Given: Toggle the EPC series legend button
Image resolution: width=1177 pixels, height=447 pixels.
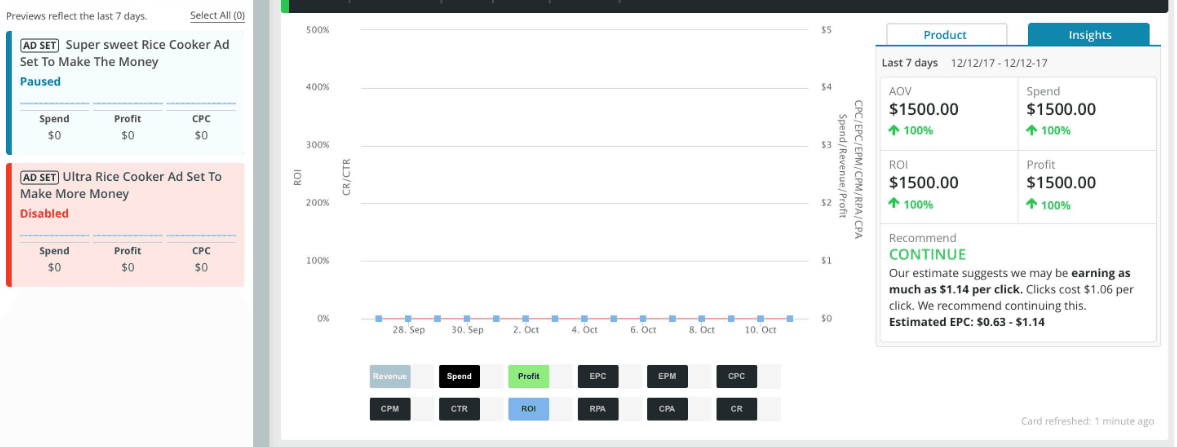Looking at the screenshot, I should point(598,376).
